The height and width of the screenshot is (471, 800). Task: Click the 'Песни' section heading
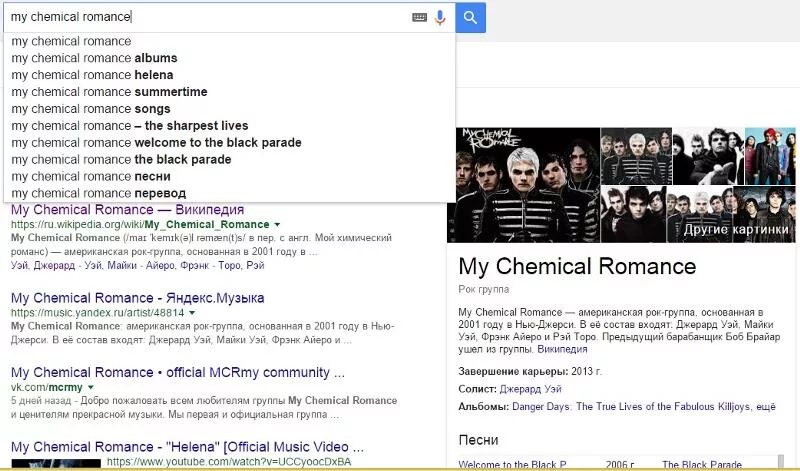pos(478,440)
